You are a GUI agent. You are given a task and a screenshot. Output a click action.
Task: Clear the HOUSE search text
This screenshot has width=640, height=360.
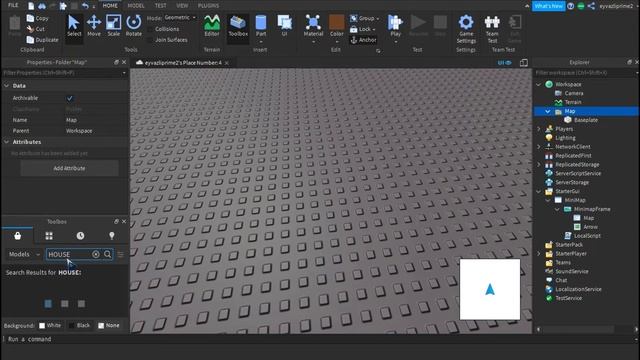pos(96,254)
